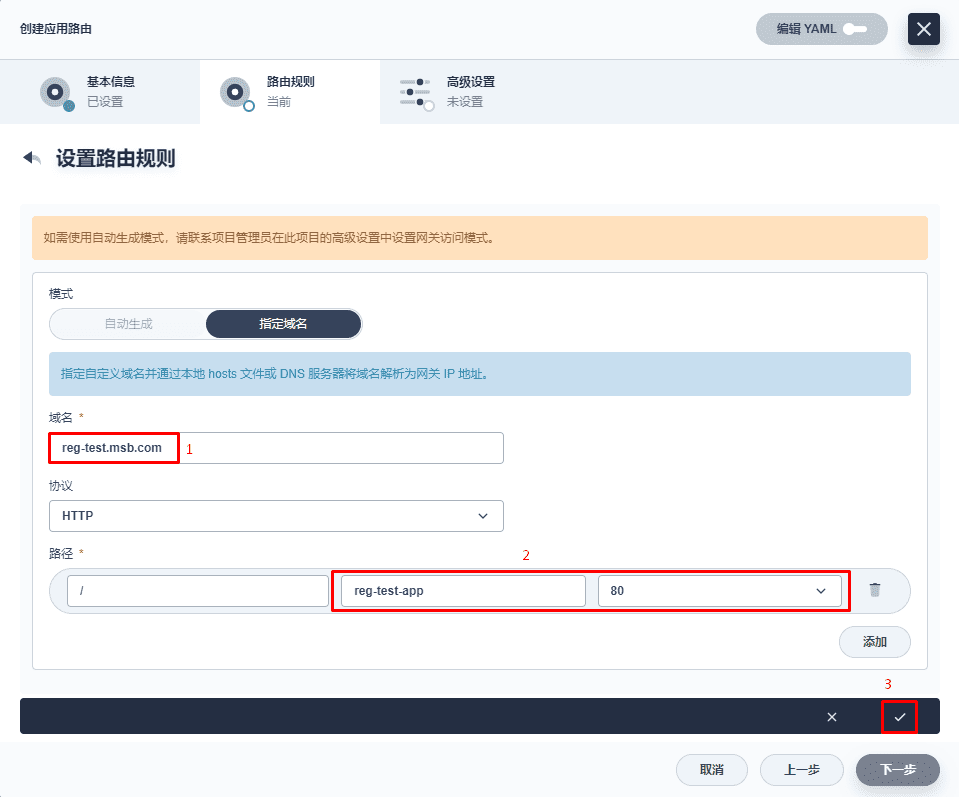
Task: Click the 基本信息 step icon
Action: 57,94
